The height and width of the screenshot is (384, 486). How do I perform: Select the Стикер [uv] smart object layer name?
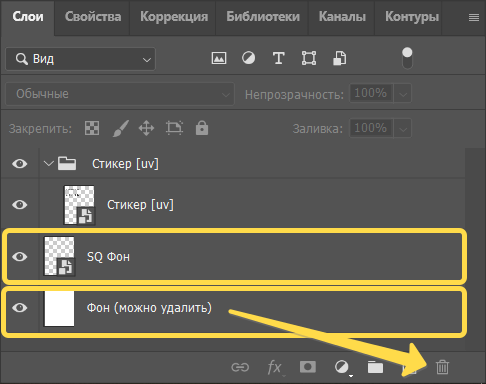pos(140,205)
